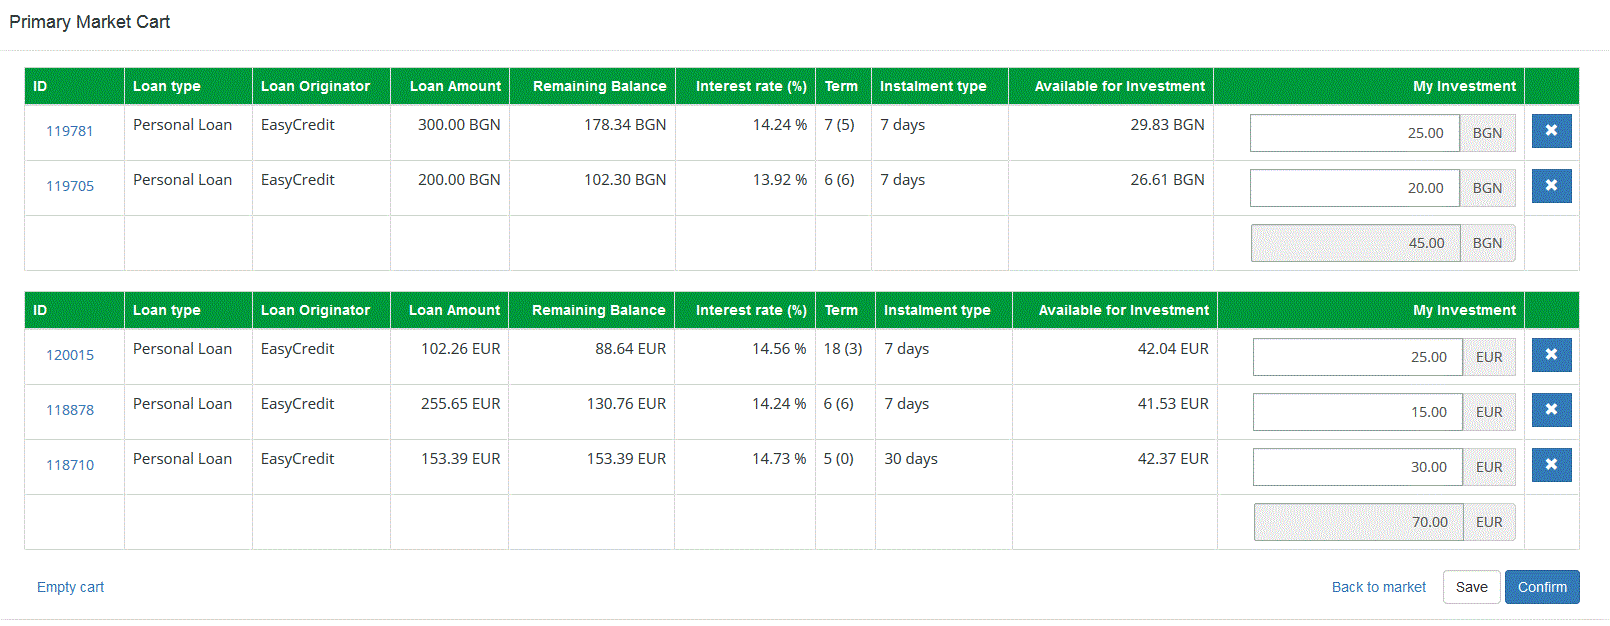The height and width of the screenshot is (626, 1610).
Task: Open loan ID 118878 link
Action: coord(70,410)
